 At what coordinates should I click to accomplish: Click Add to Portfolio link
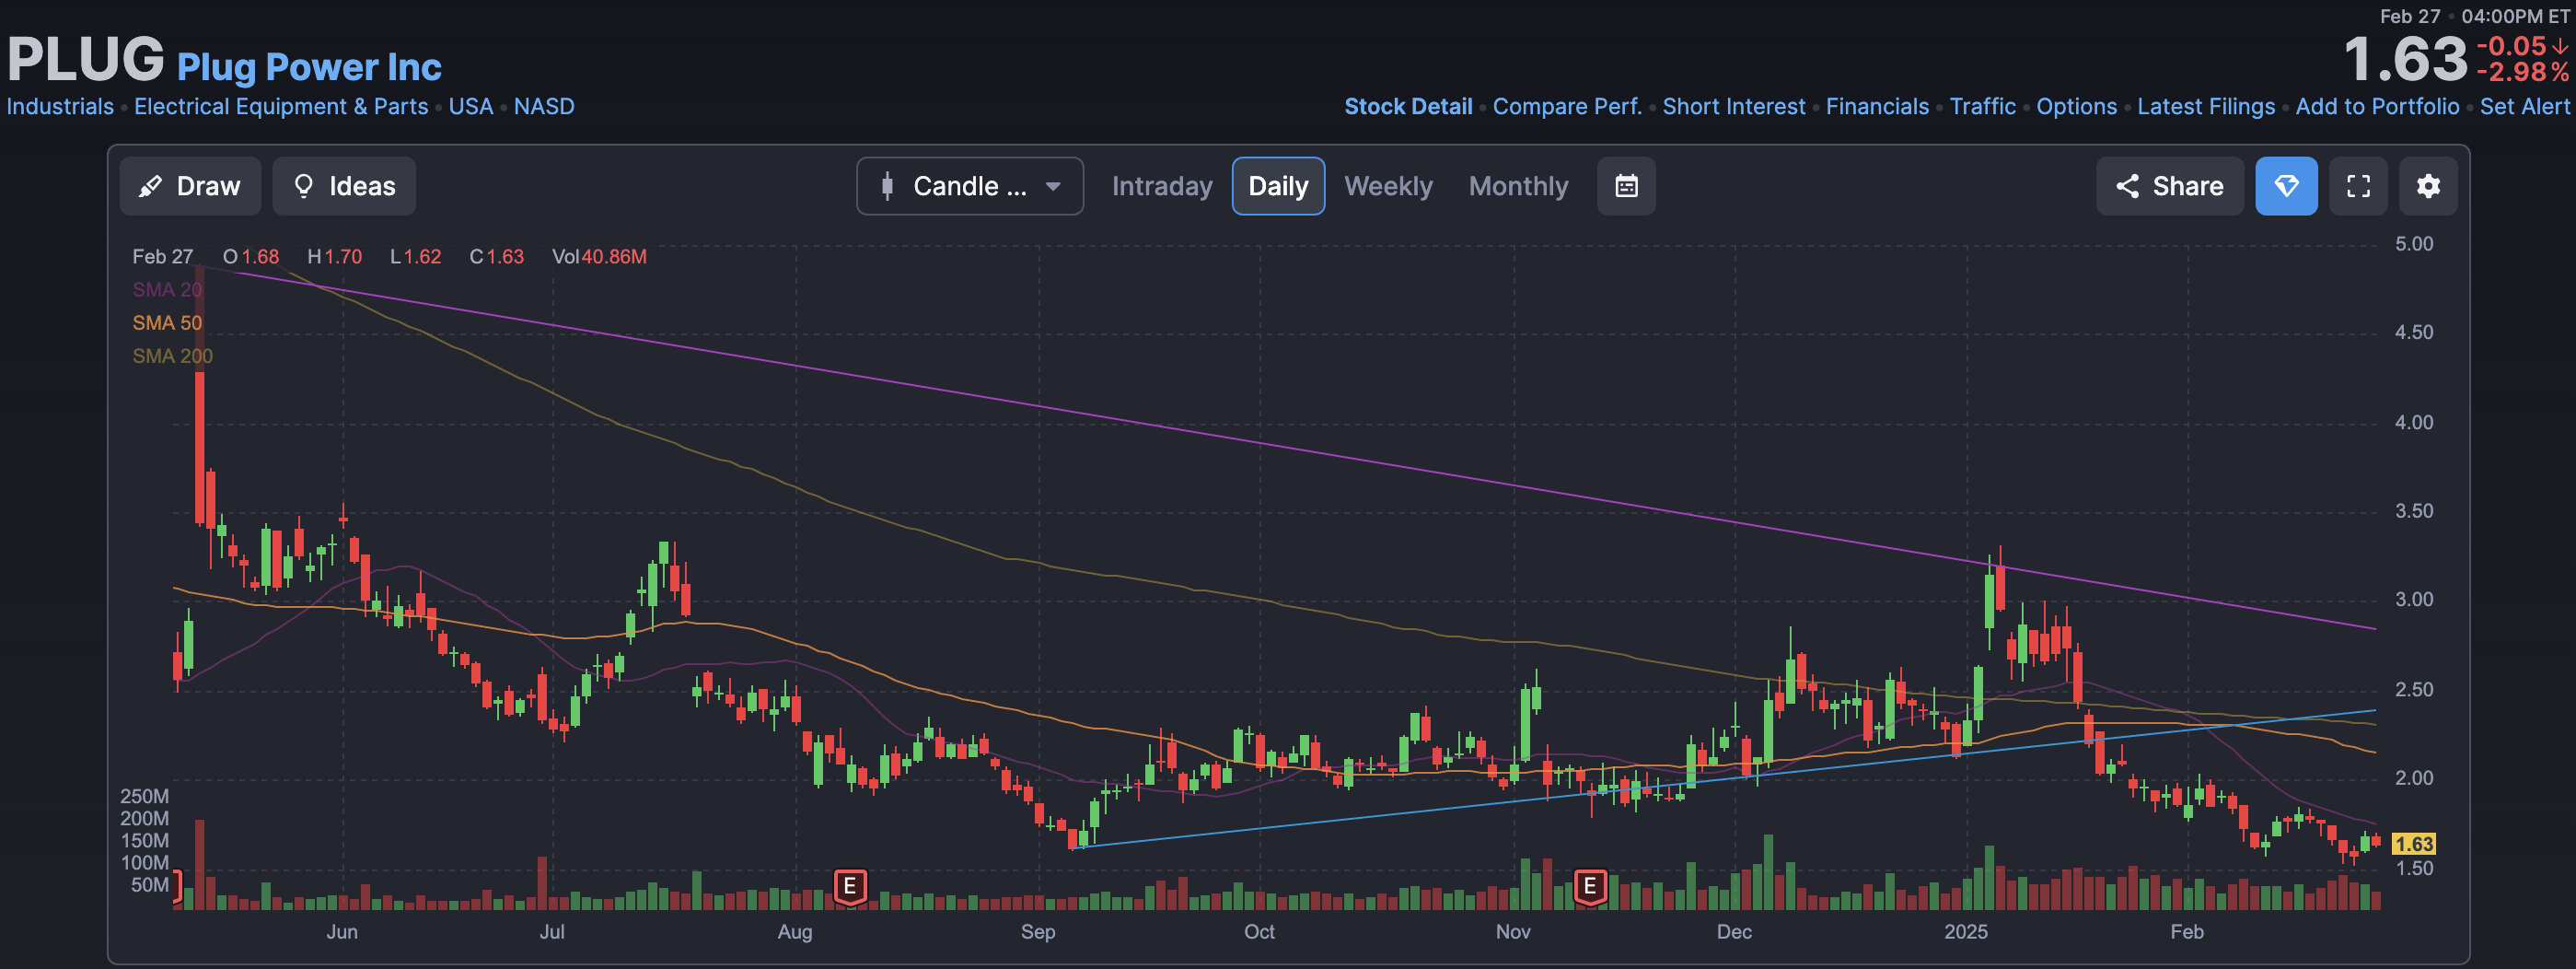click(x=2377, y=106)
